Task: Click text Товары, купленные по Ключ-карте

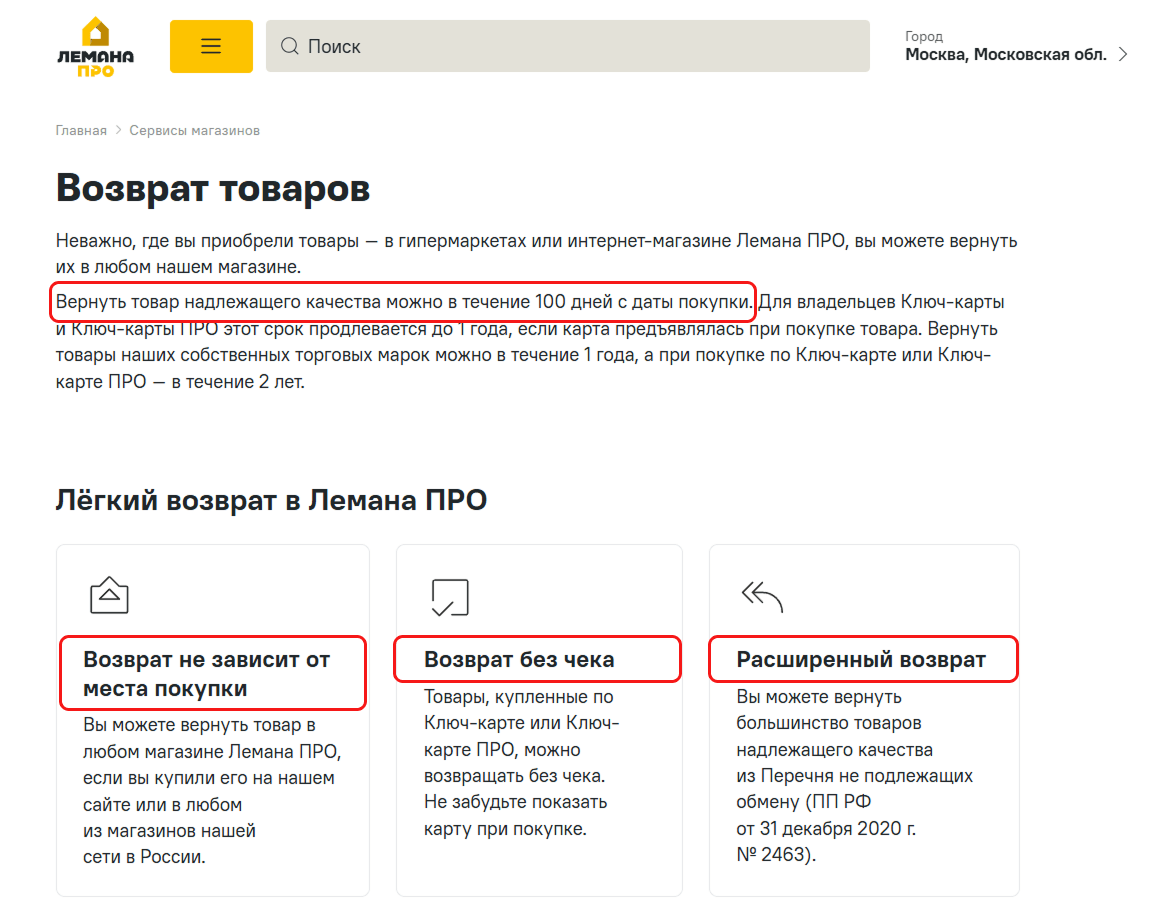Action: (x=522, y=762)
